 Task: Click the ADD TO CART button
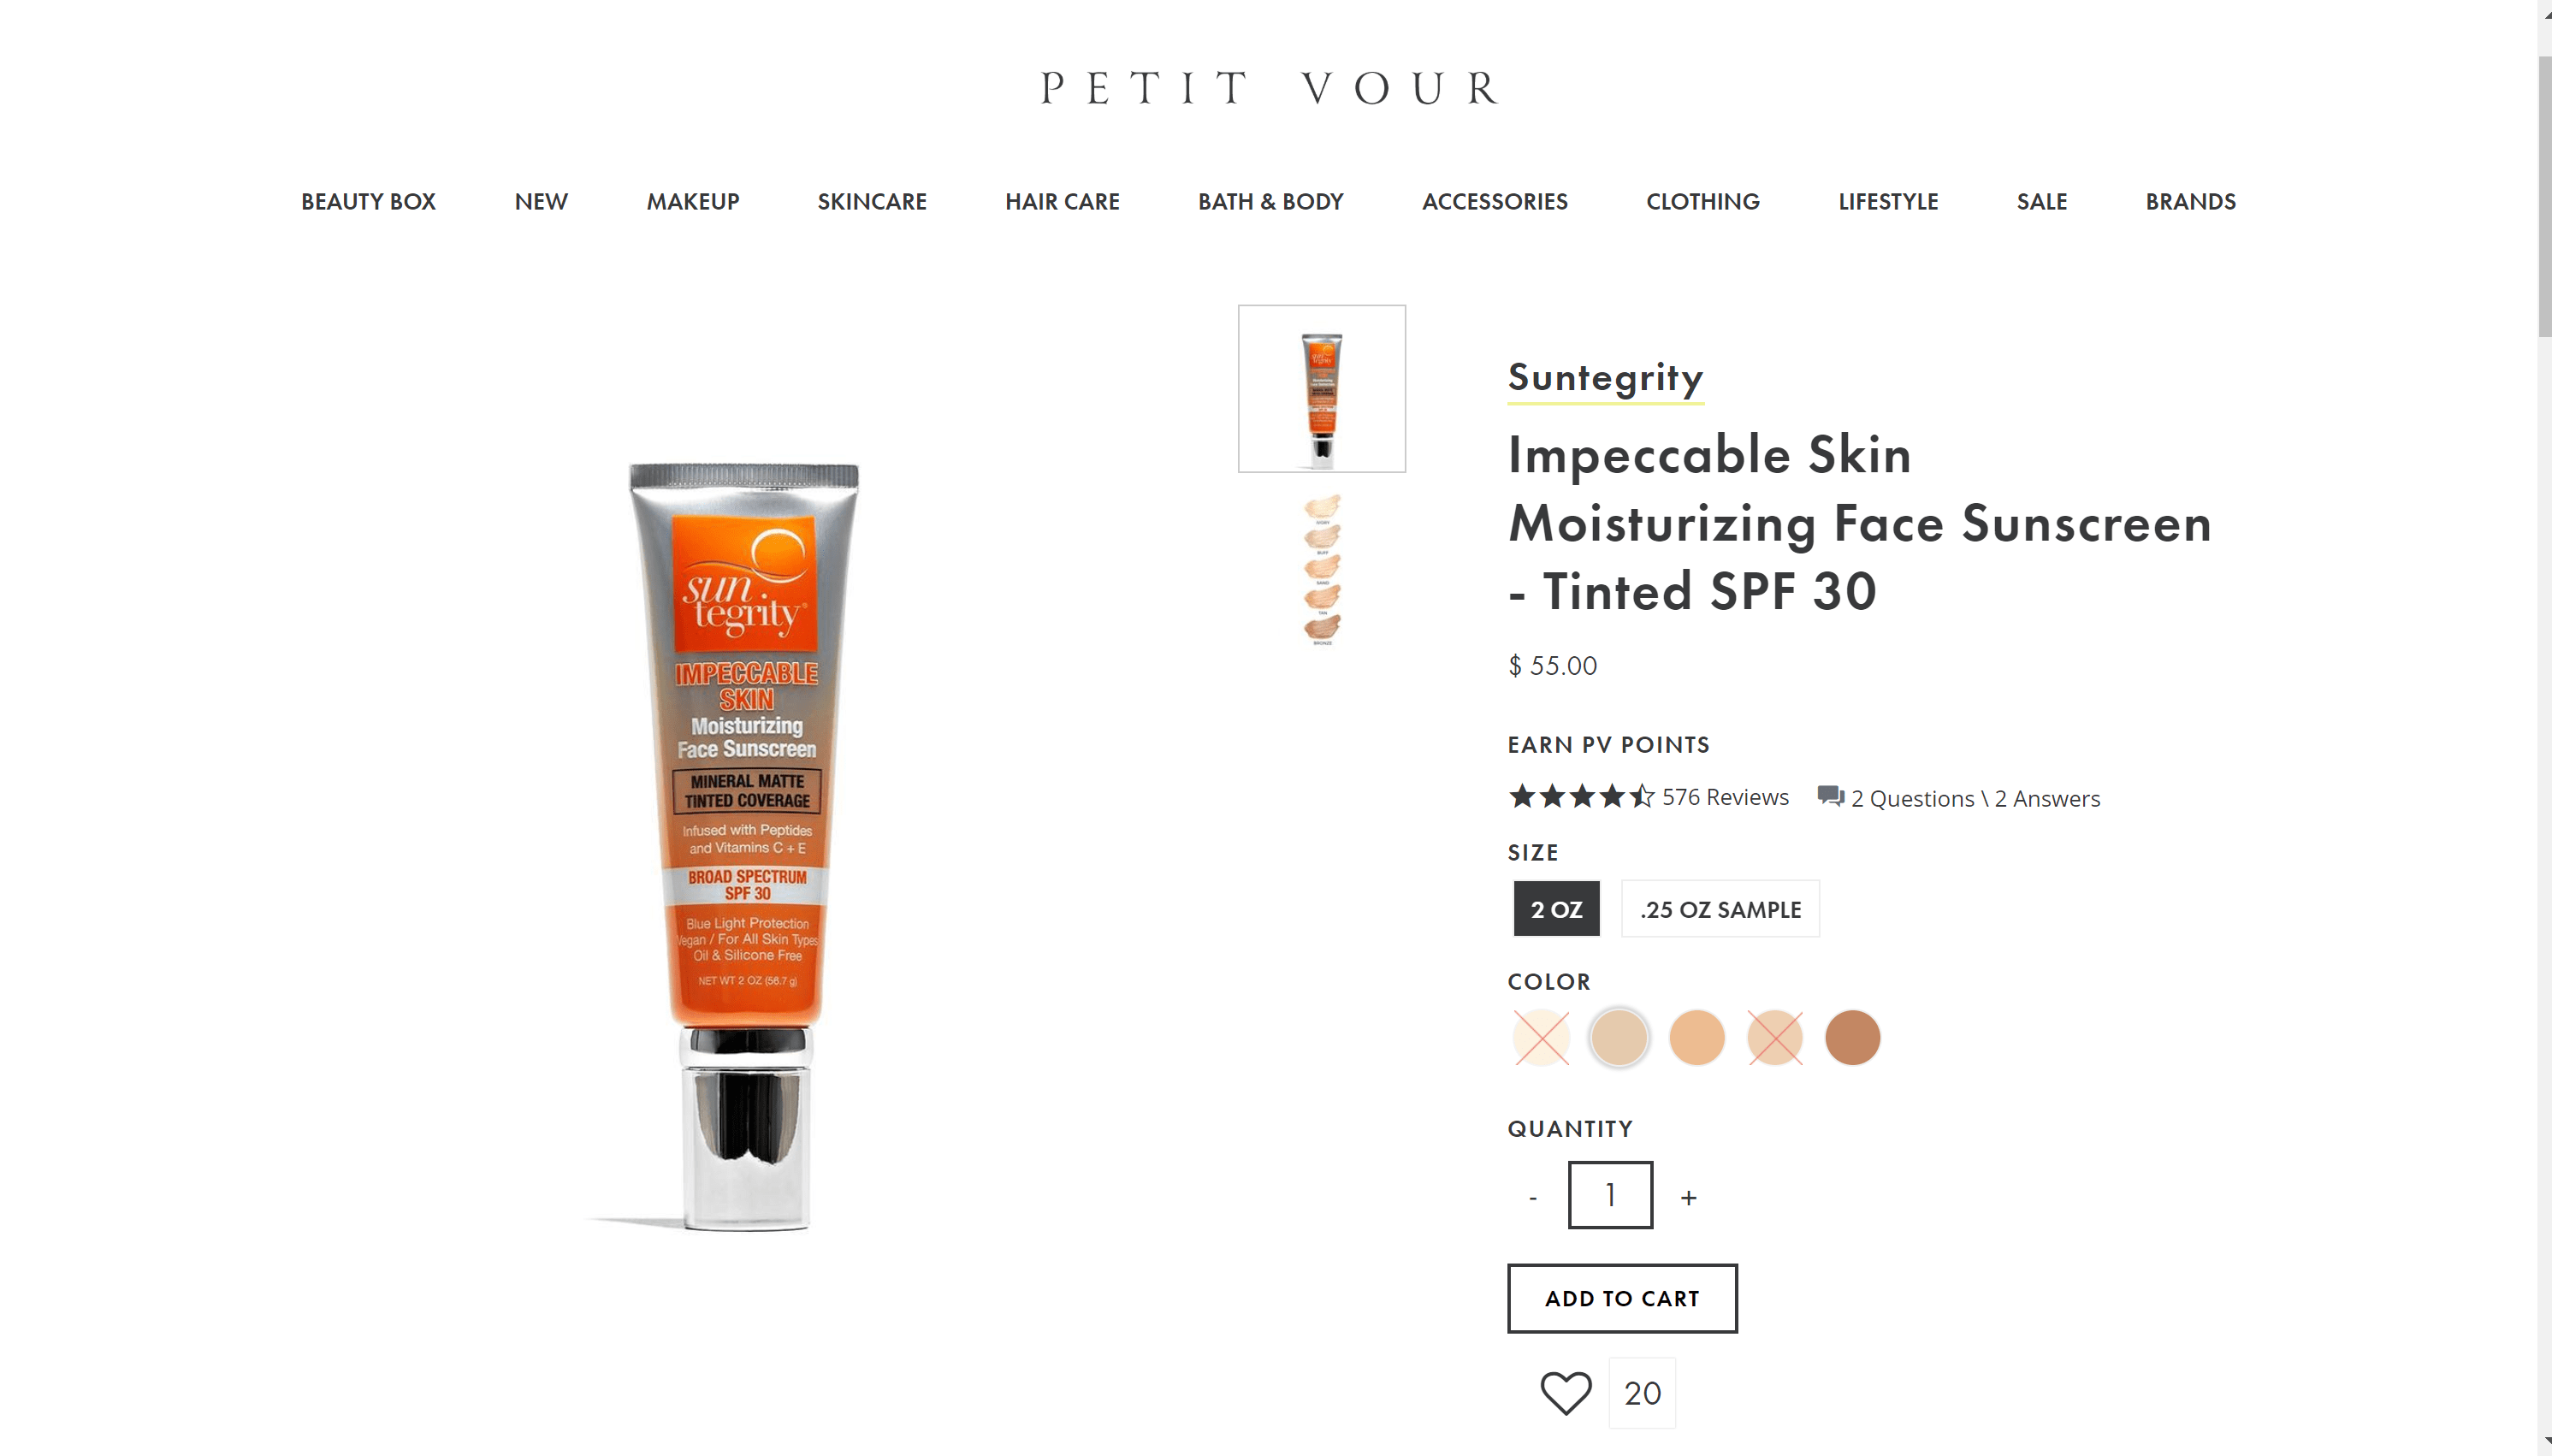(x=1622, y=1298)
